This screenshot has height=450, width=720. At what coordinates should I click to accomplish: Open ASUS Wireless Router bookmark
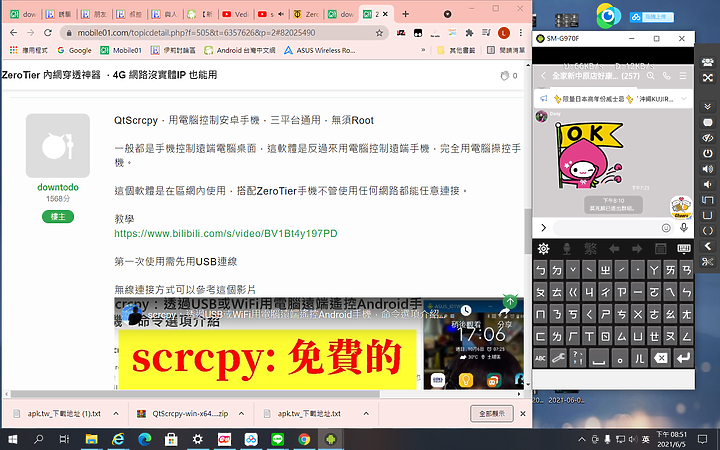[320, 50]
